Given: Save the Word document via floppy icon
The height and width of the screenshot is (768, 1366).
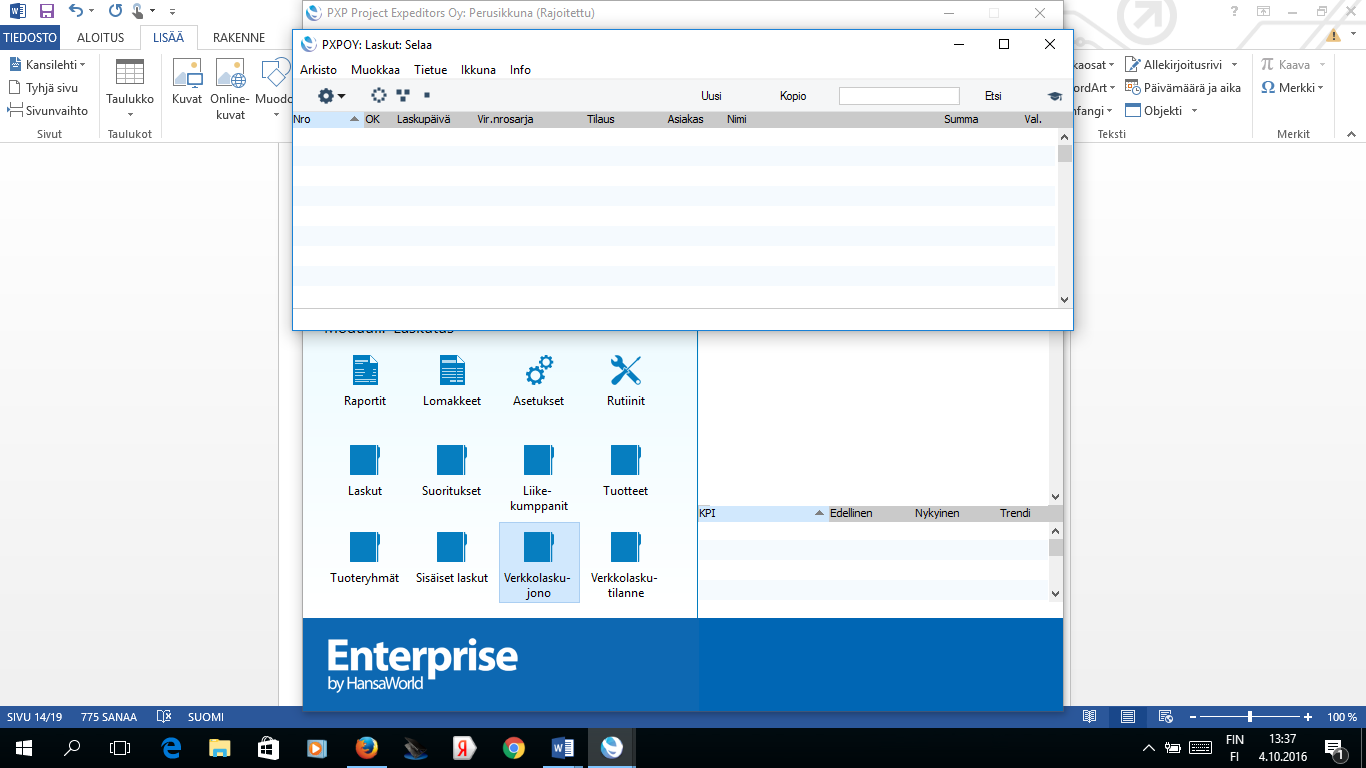Looking at the screenshot, I should click(46, 12).
